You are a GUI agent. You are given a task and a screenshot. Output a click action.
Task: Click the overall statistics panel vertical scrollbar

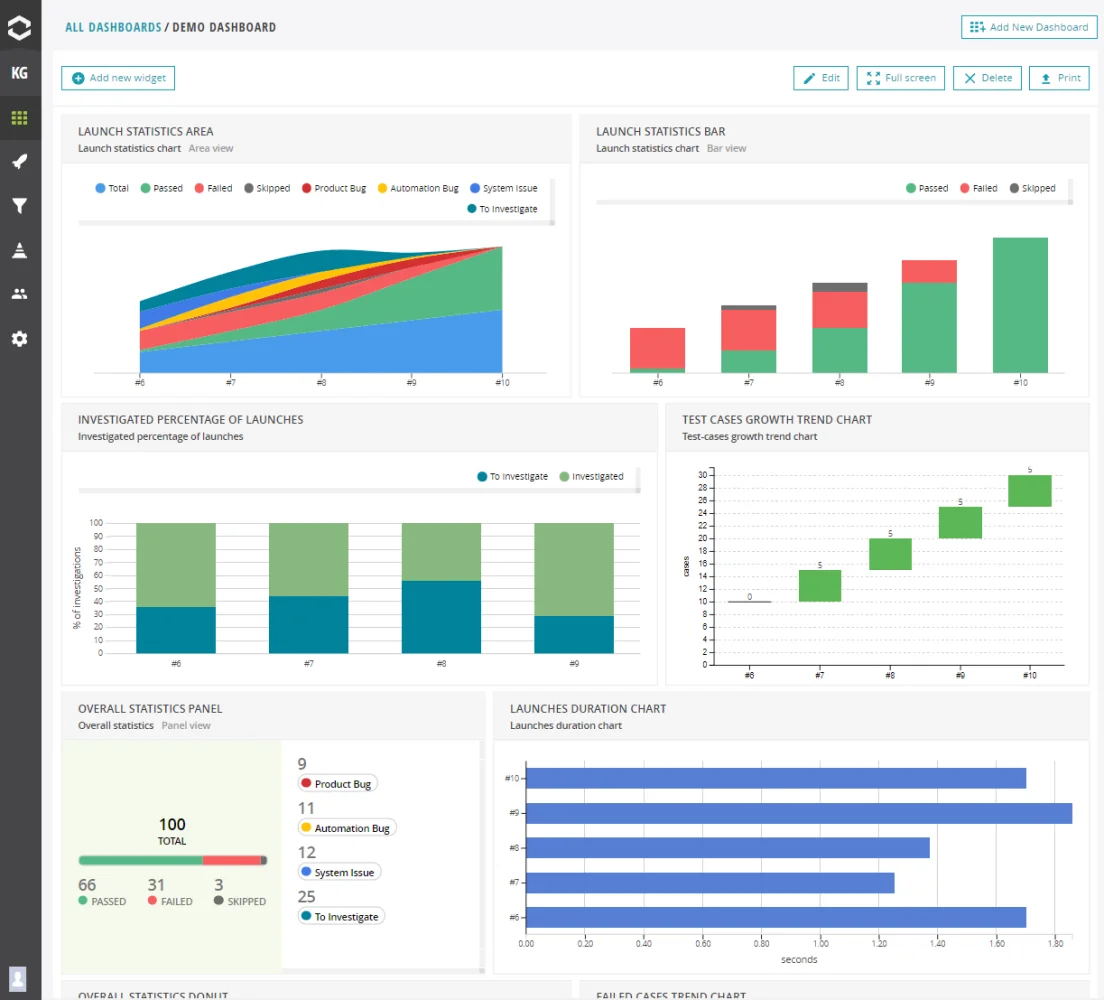click(482, 855)
